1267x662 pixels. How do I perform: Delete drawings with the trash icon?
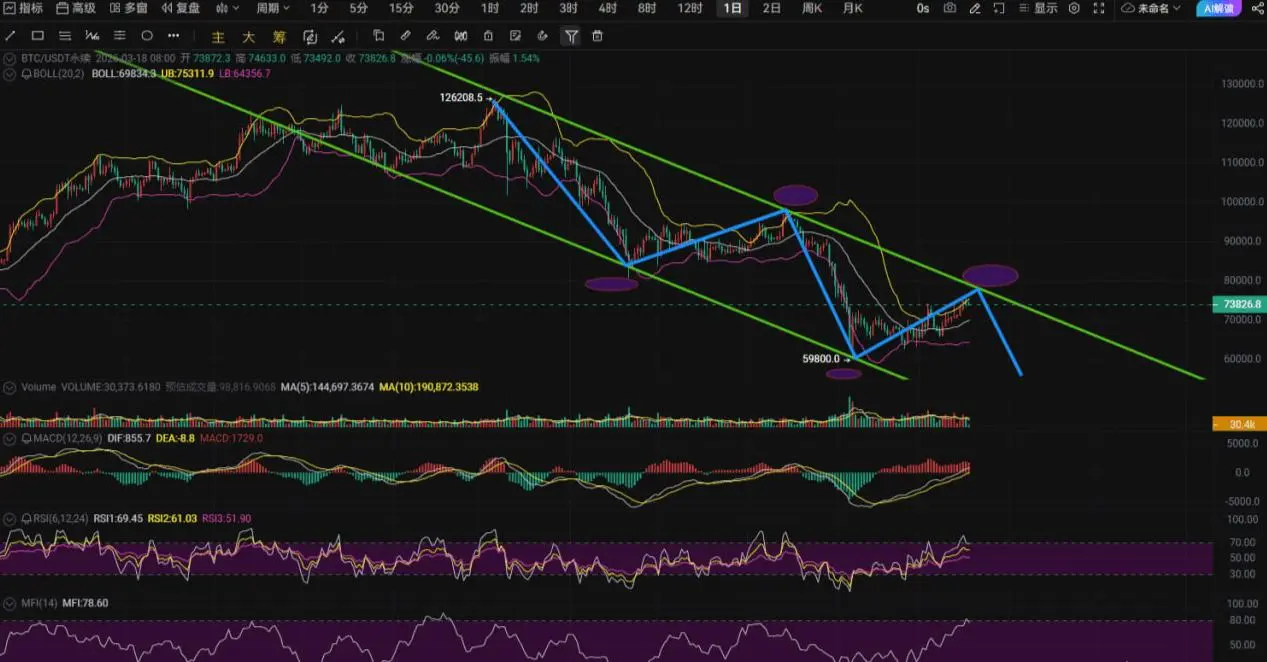coord(597,36)
